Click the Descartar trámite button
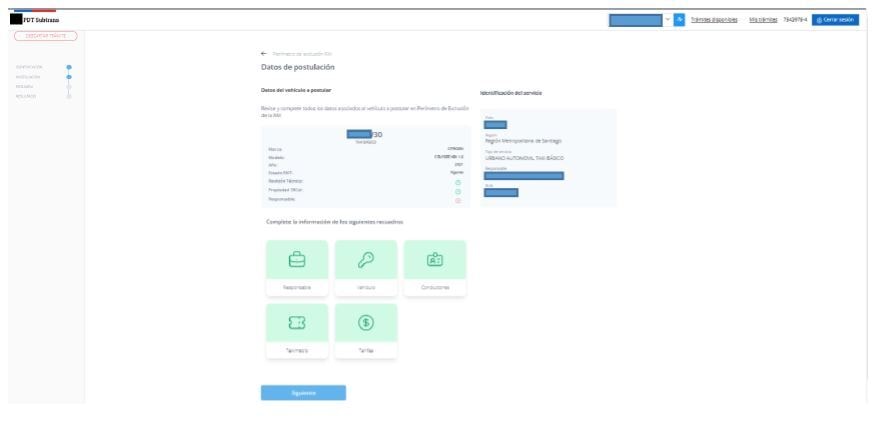This screenshot has width=874, height=426. coord(46,36)
